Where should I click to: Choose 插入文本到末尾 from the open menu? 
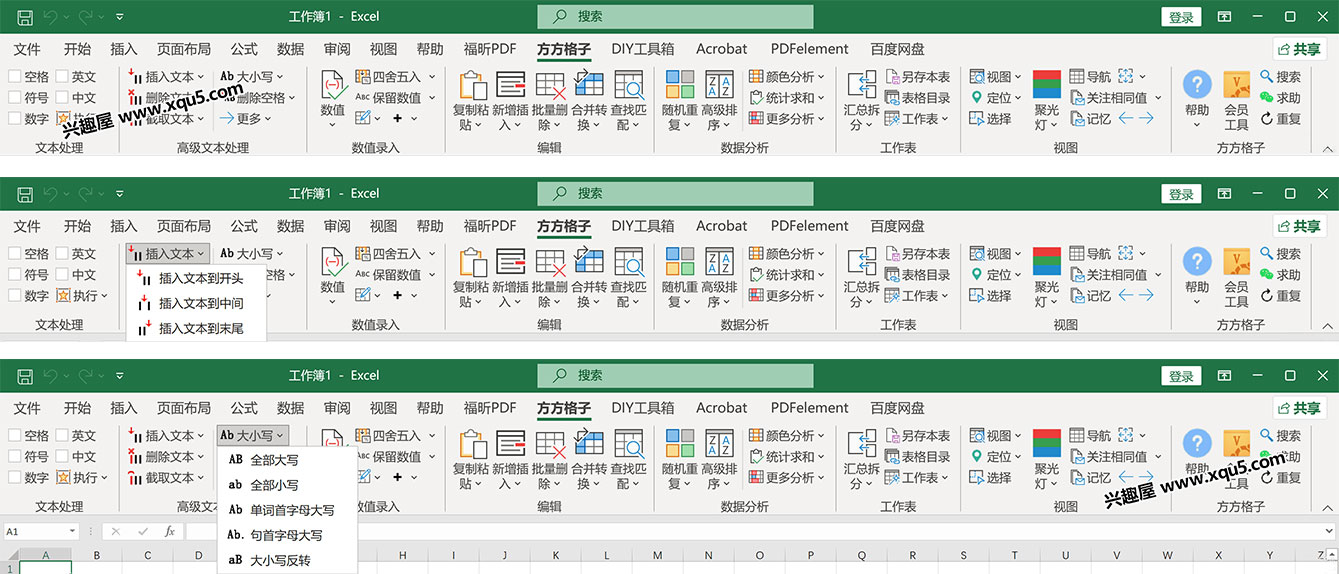pos(196,328)
